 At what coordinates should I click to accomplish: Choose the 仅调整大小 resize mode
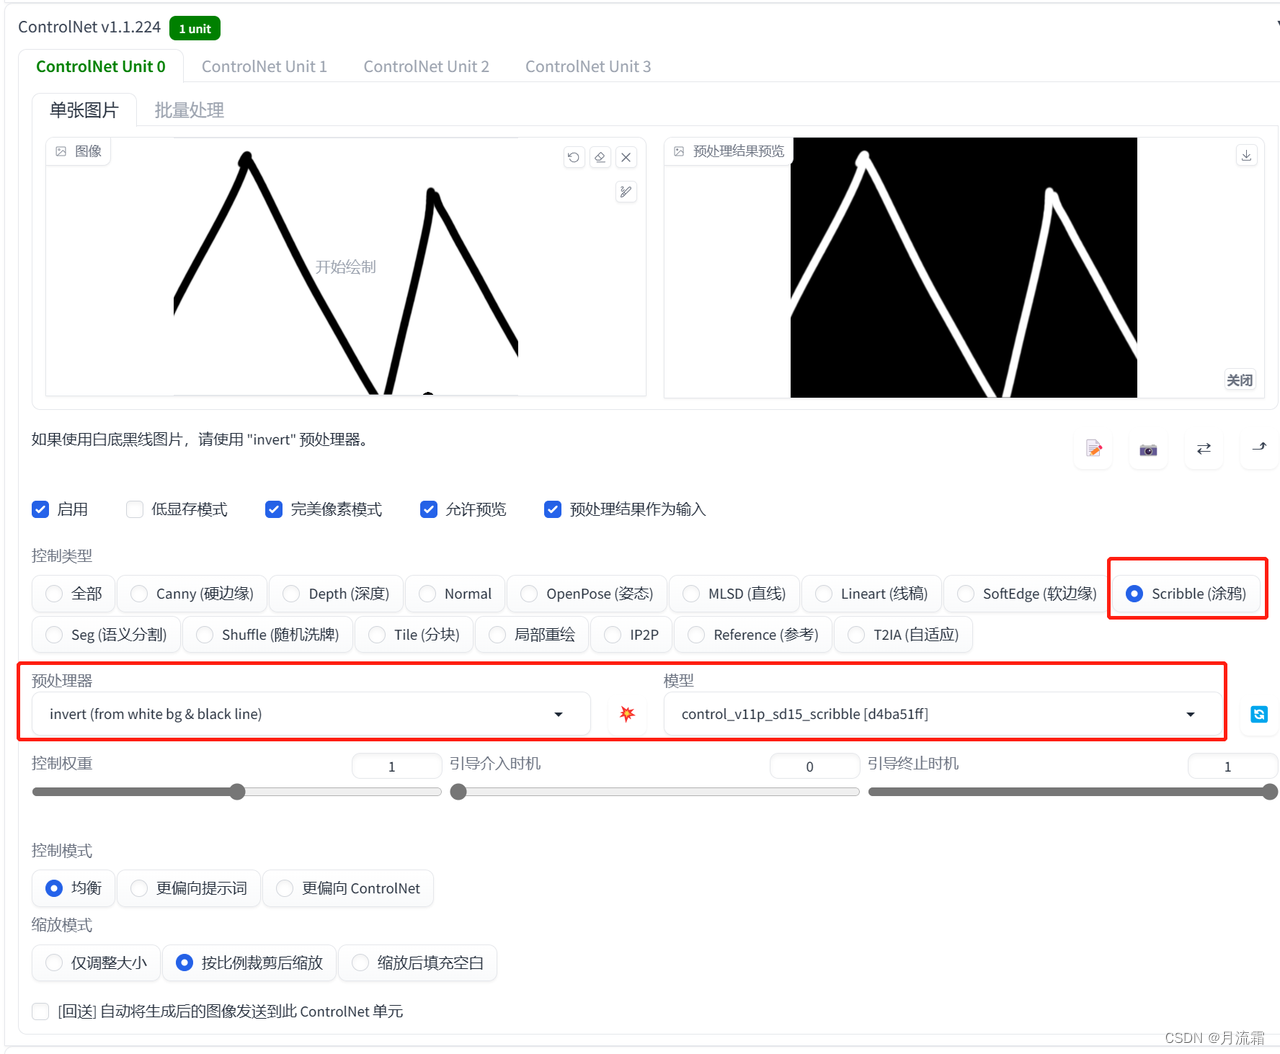coord(96,962)
